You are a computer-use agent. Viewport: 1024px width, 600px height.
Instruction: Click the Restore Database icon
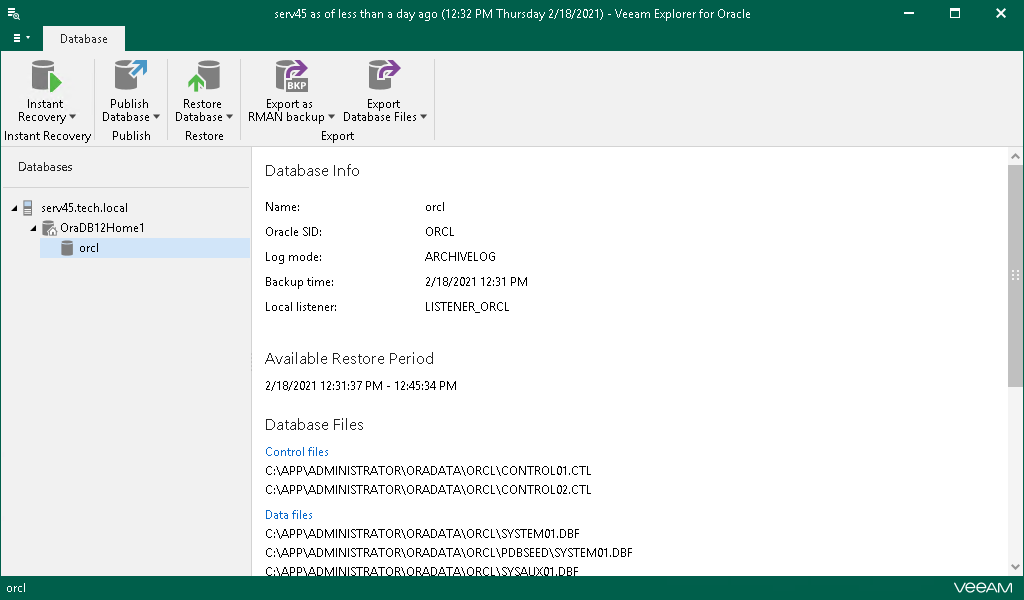(204, 76)
